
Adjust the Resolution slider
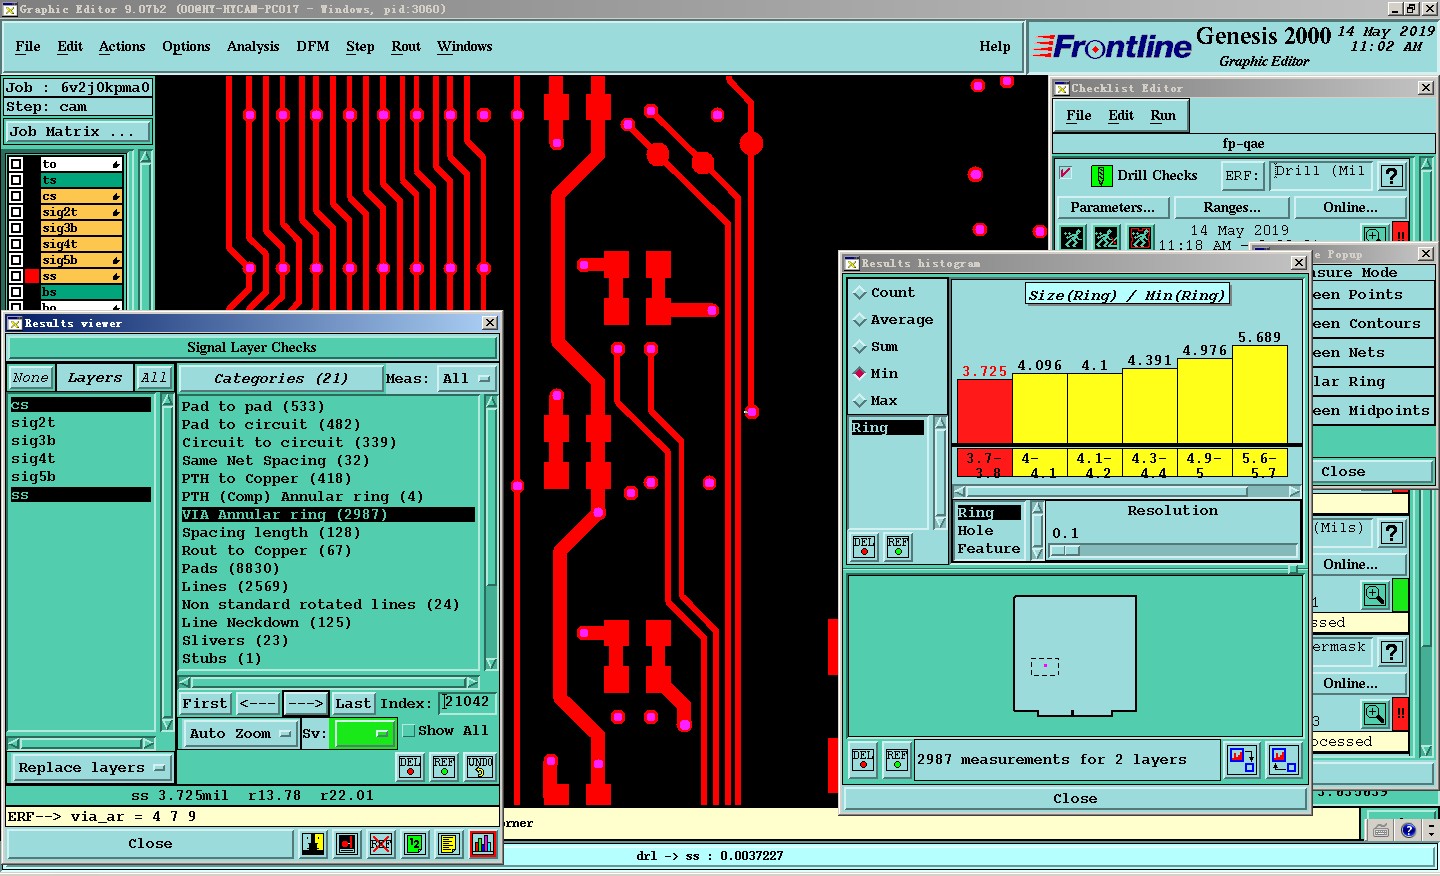[x=1070, y=550]
